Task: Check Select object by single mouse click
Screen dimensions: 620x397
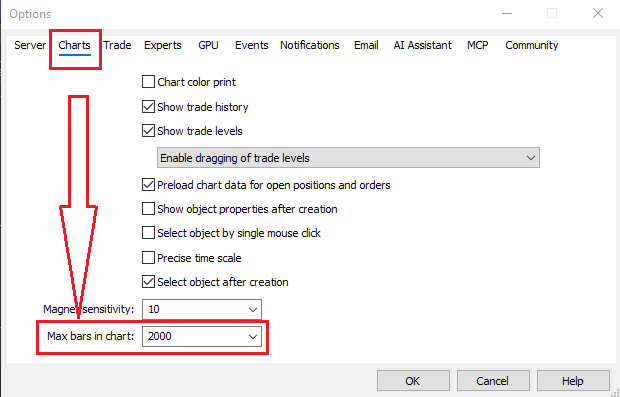Action: (x=148, y=233)
